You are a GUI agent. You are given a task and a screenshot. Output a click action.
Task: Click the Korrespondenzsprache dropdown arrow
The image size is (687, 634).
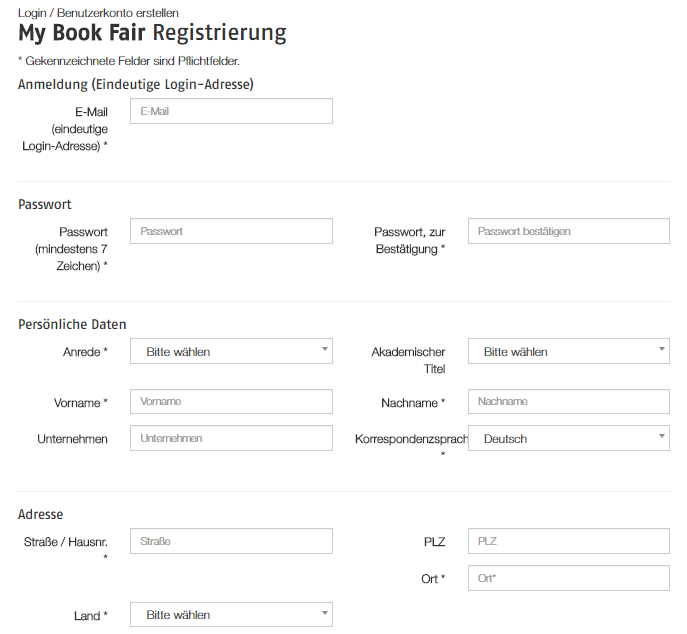[662, 436]
